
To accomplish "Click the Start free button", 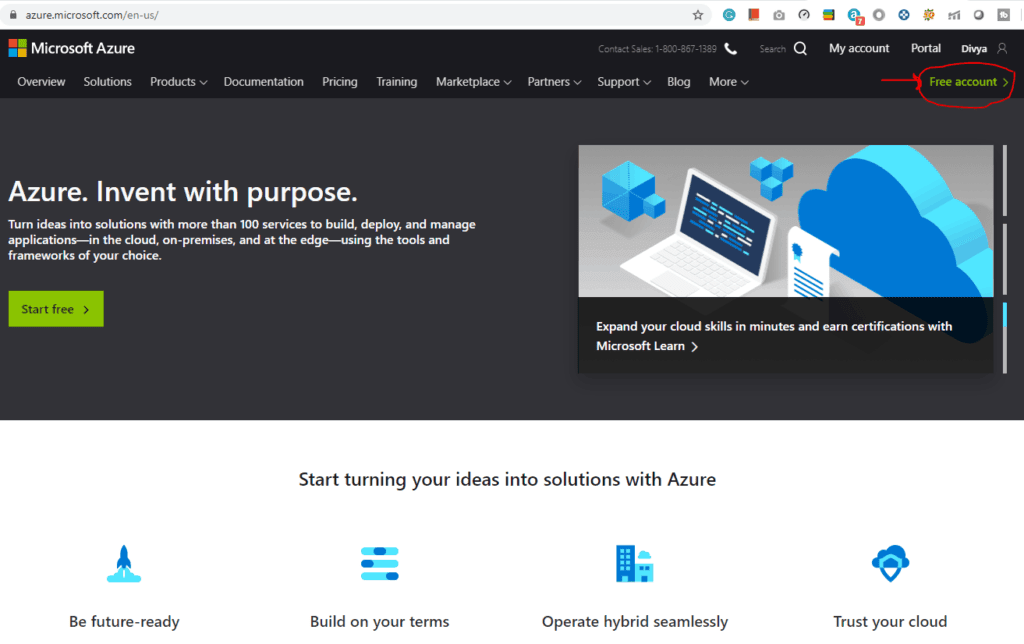I will (x=55, y=308).
